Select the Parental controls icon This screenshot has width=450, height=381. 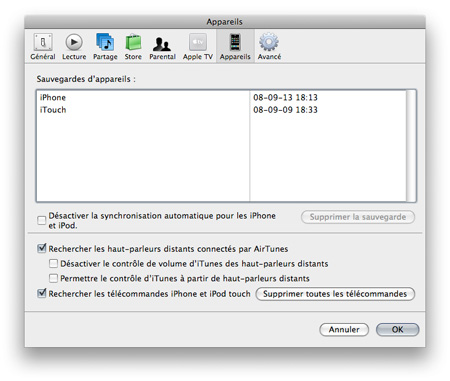click(162, 47)
